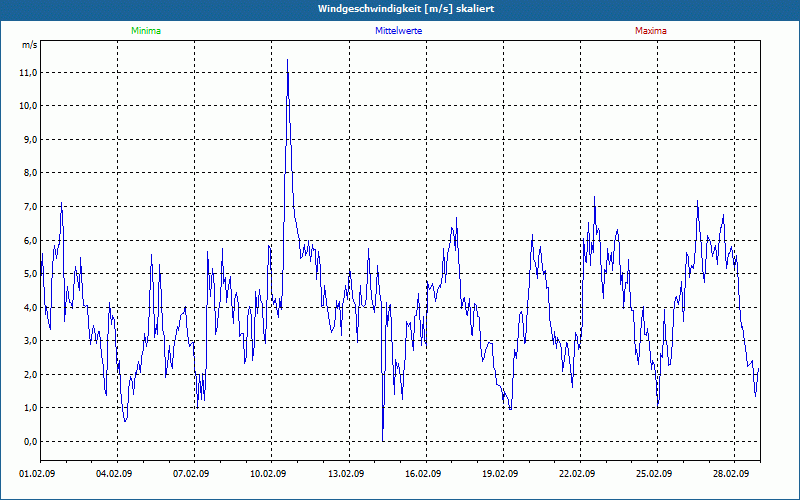
Task: Click the 10,0 y-axis label
Action: (28, 106)
